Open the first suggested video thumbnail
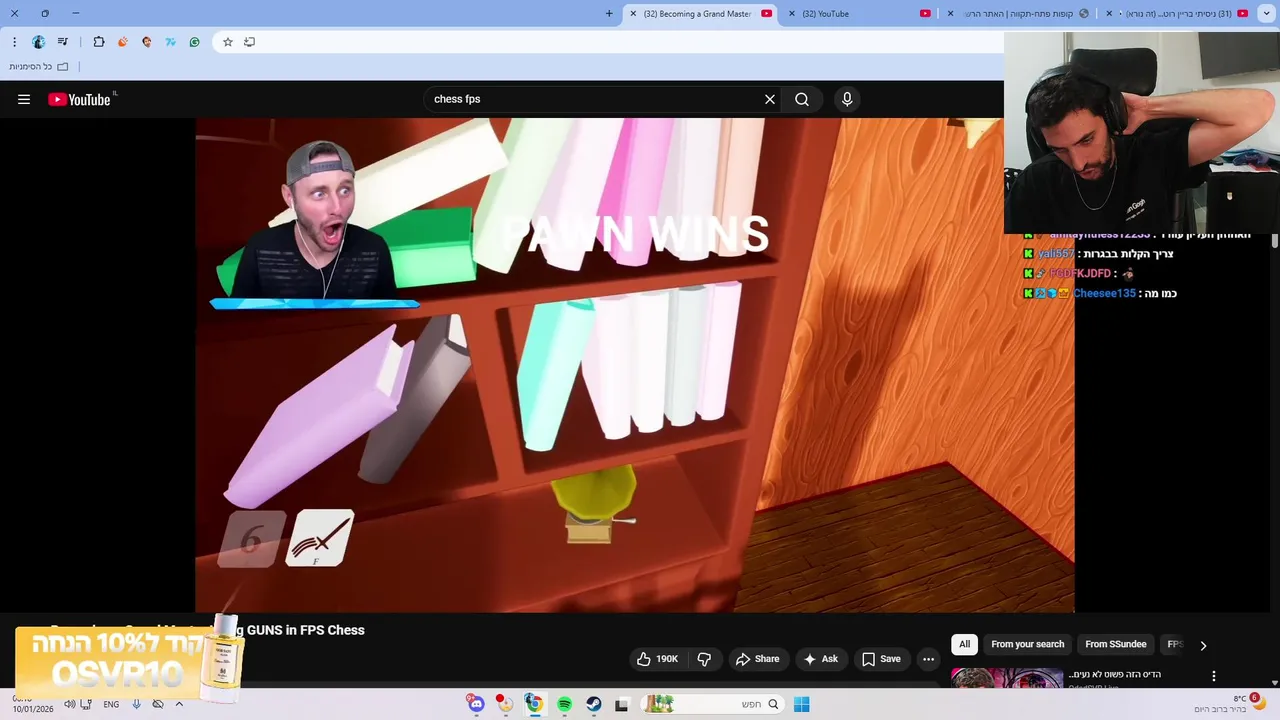 pos(1007,678)
